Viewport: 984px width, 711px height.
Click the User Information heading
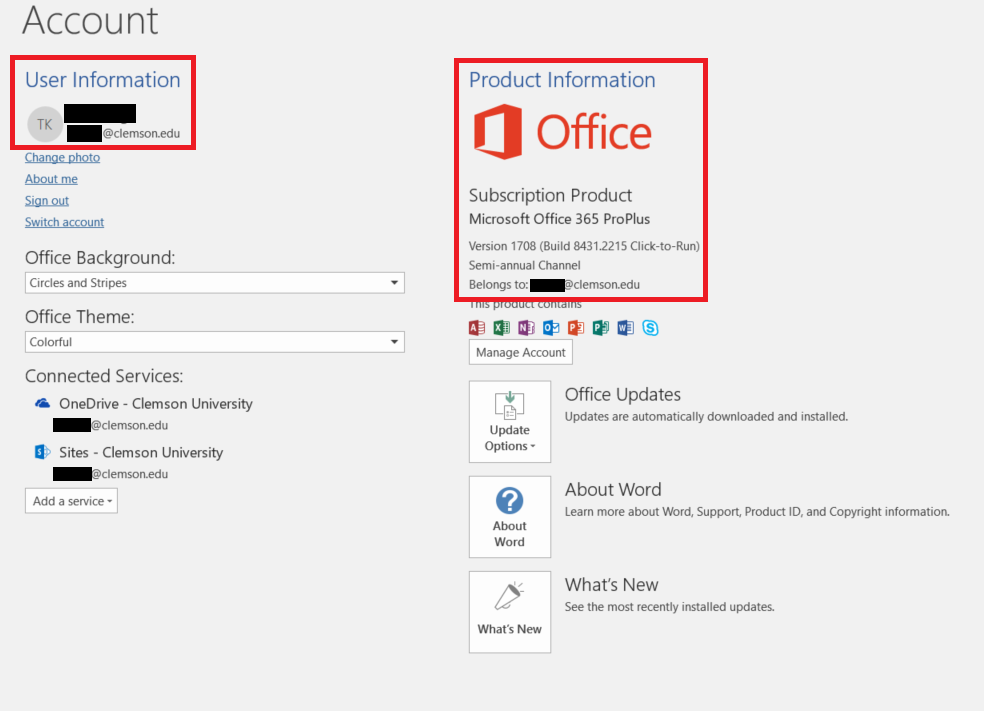(x=103, y=80)
